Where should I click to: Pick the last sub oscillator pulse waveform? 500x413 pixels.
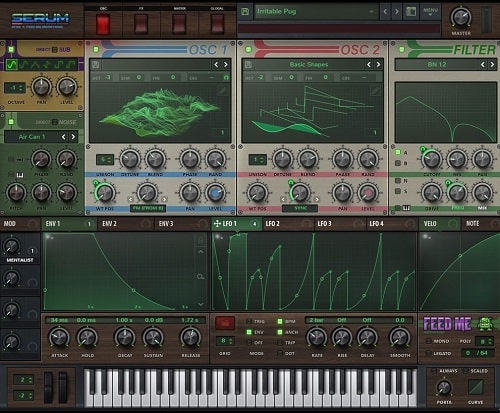[x=71, y=64]
